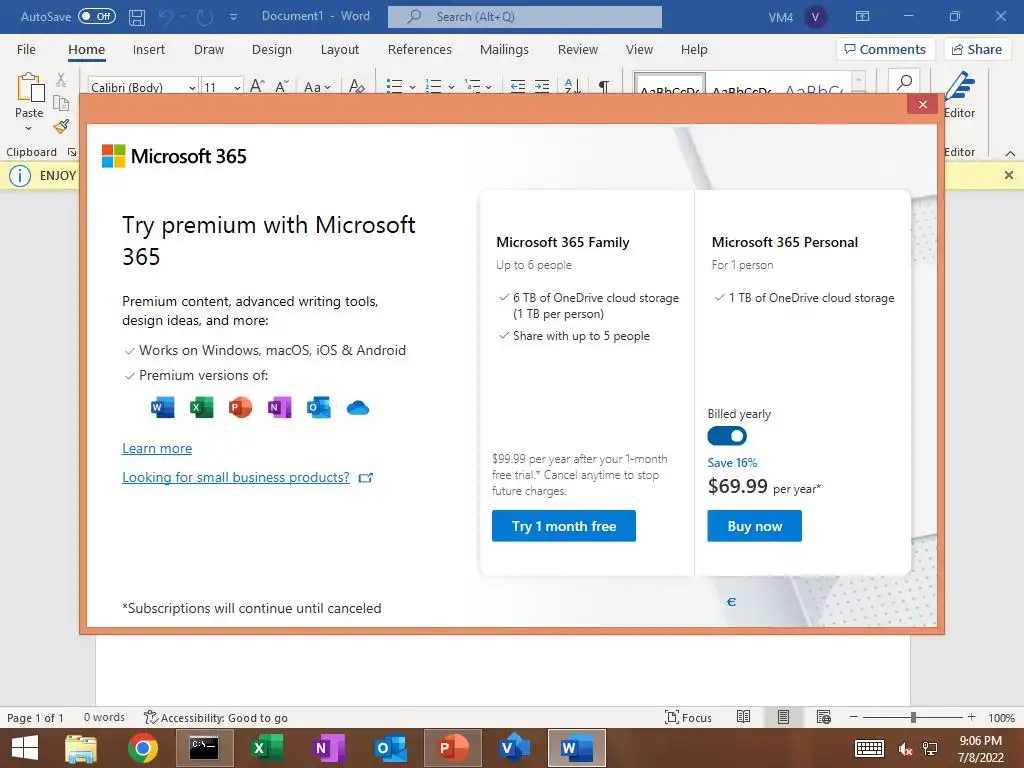This screenshot has height=768, width=1024.
Task: Open Customize Quick Access Toolbar dropdown
Action: coord(233,17)
